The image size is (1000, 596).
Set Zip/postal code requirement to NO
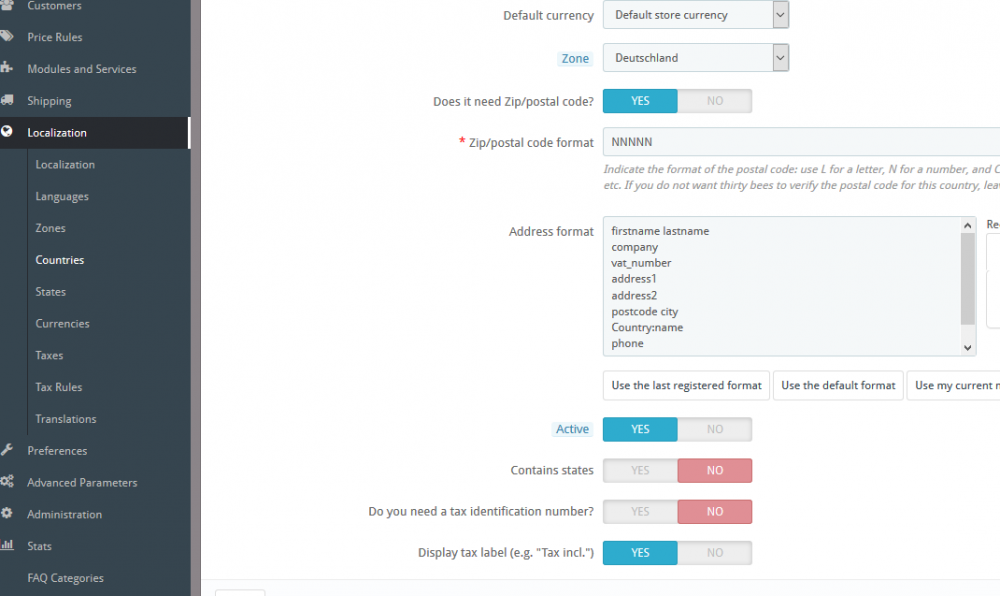714,101
